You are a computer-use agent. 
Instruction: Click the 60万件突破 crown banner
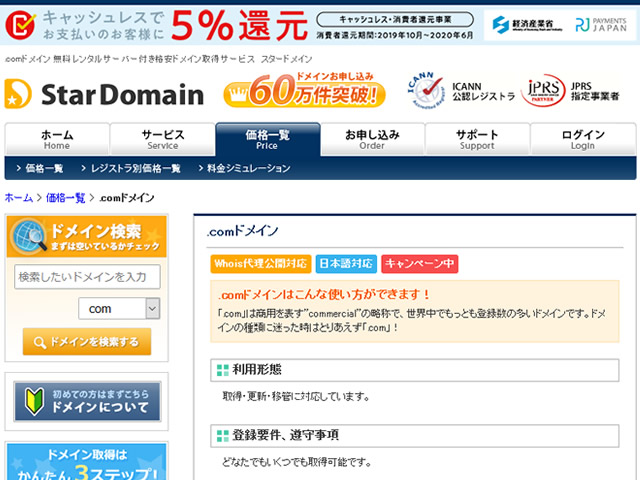(x=304, y=91)
